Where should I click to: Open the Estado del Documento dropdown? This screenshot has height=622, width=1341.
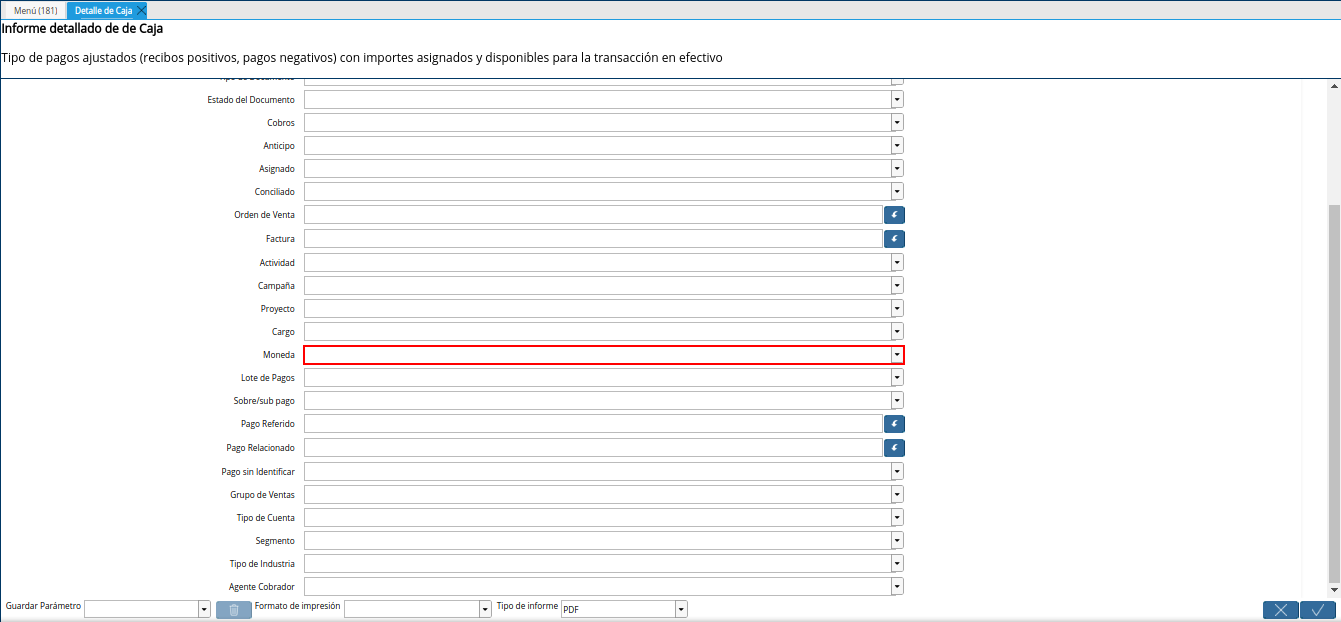pos(896,99)
